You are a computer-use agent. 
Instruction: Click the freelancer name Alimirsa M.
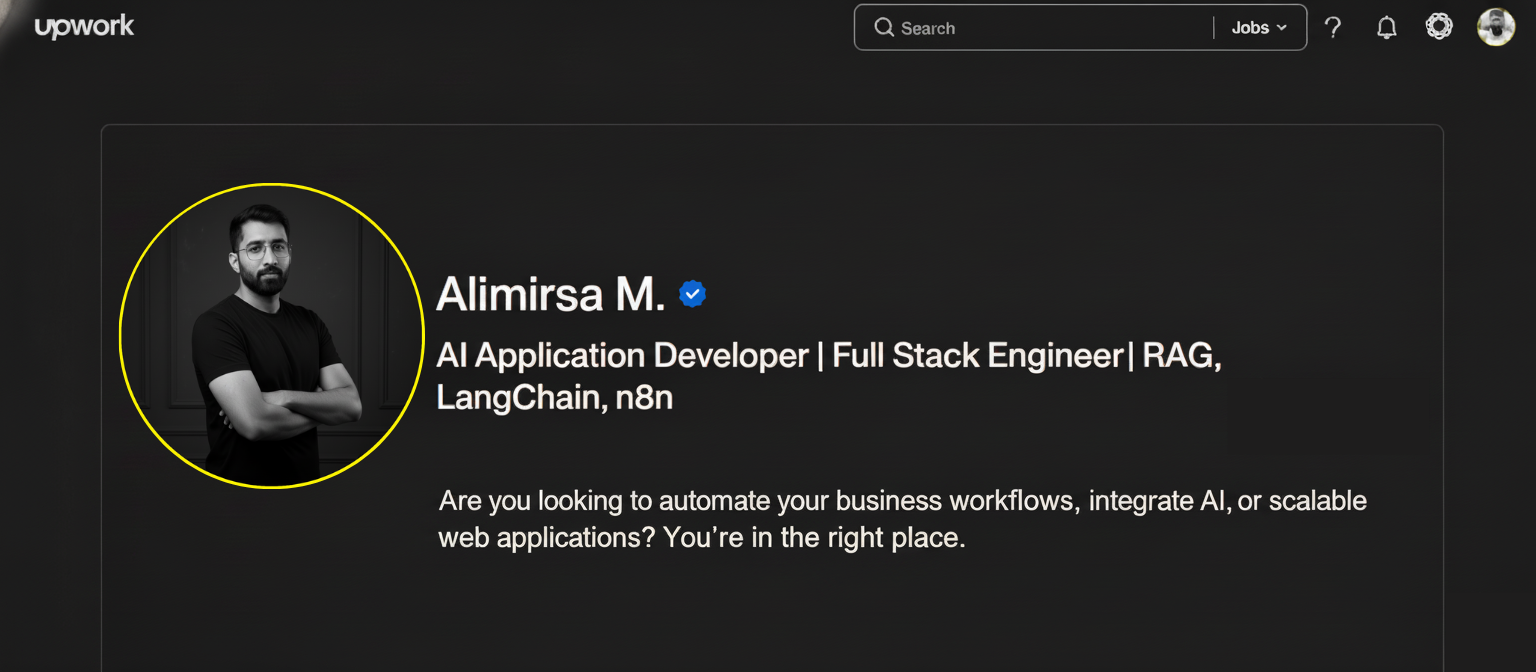coord(550,294)
